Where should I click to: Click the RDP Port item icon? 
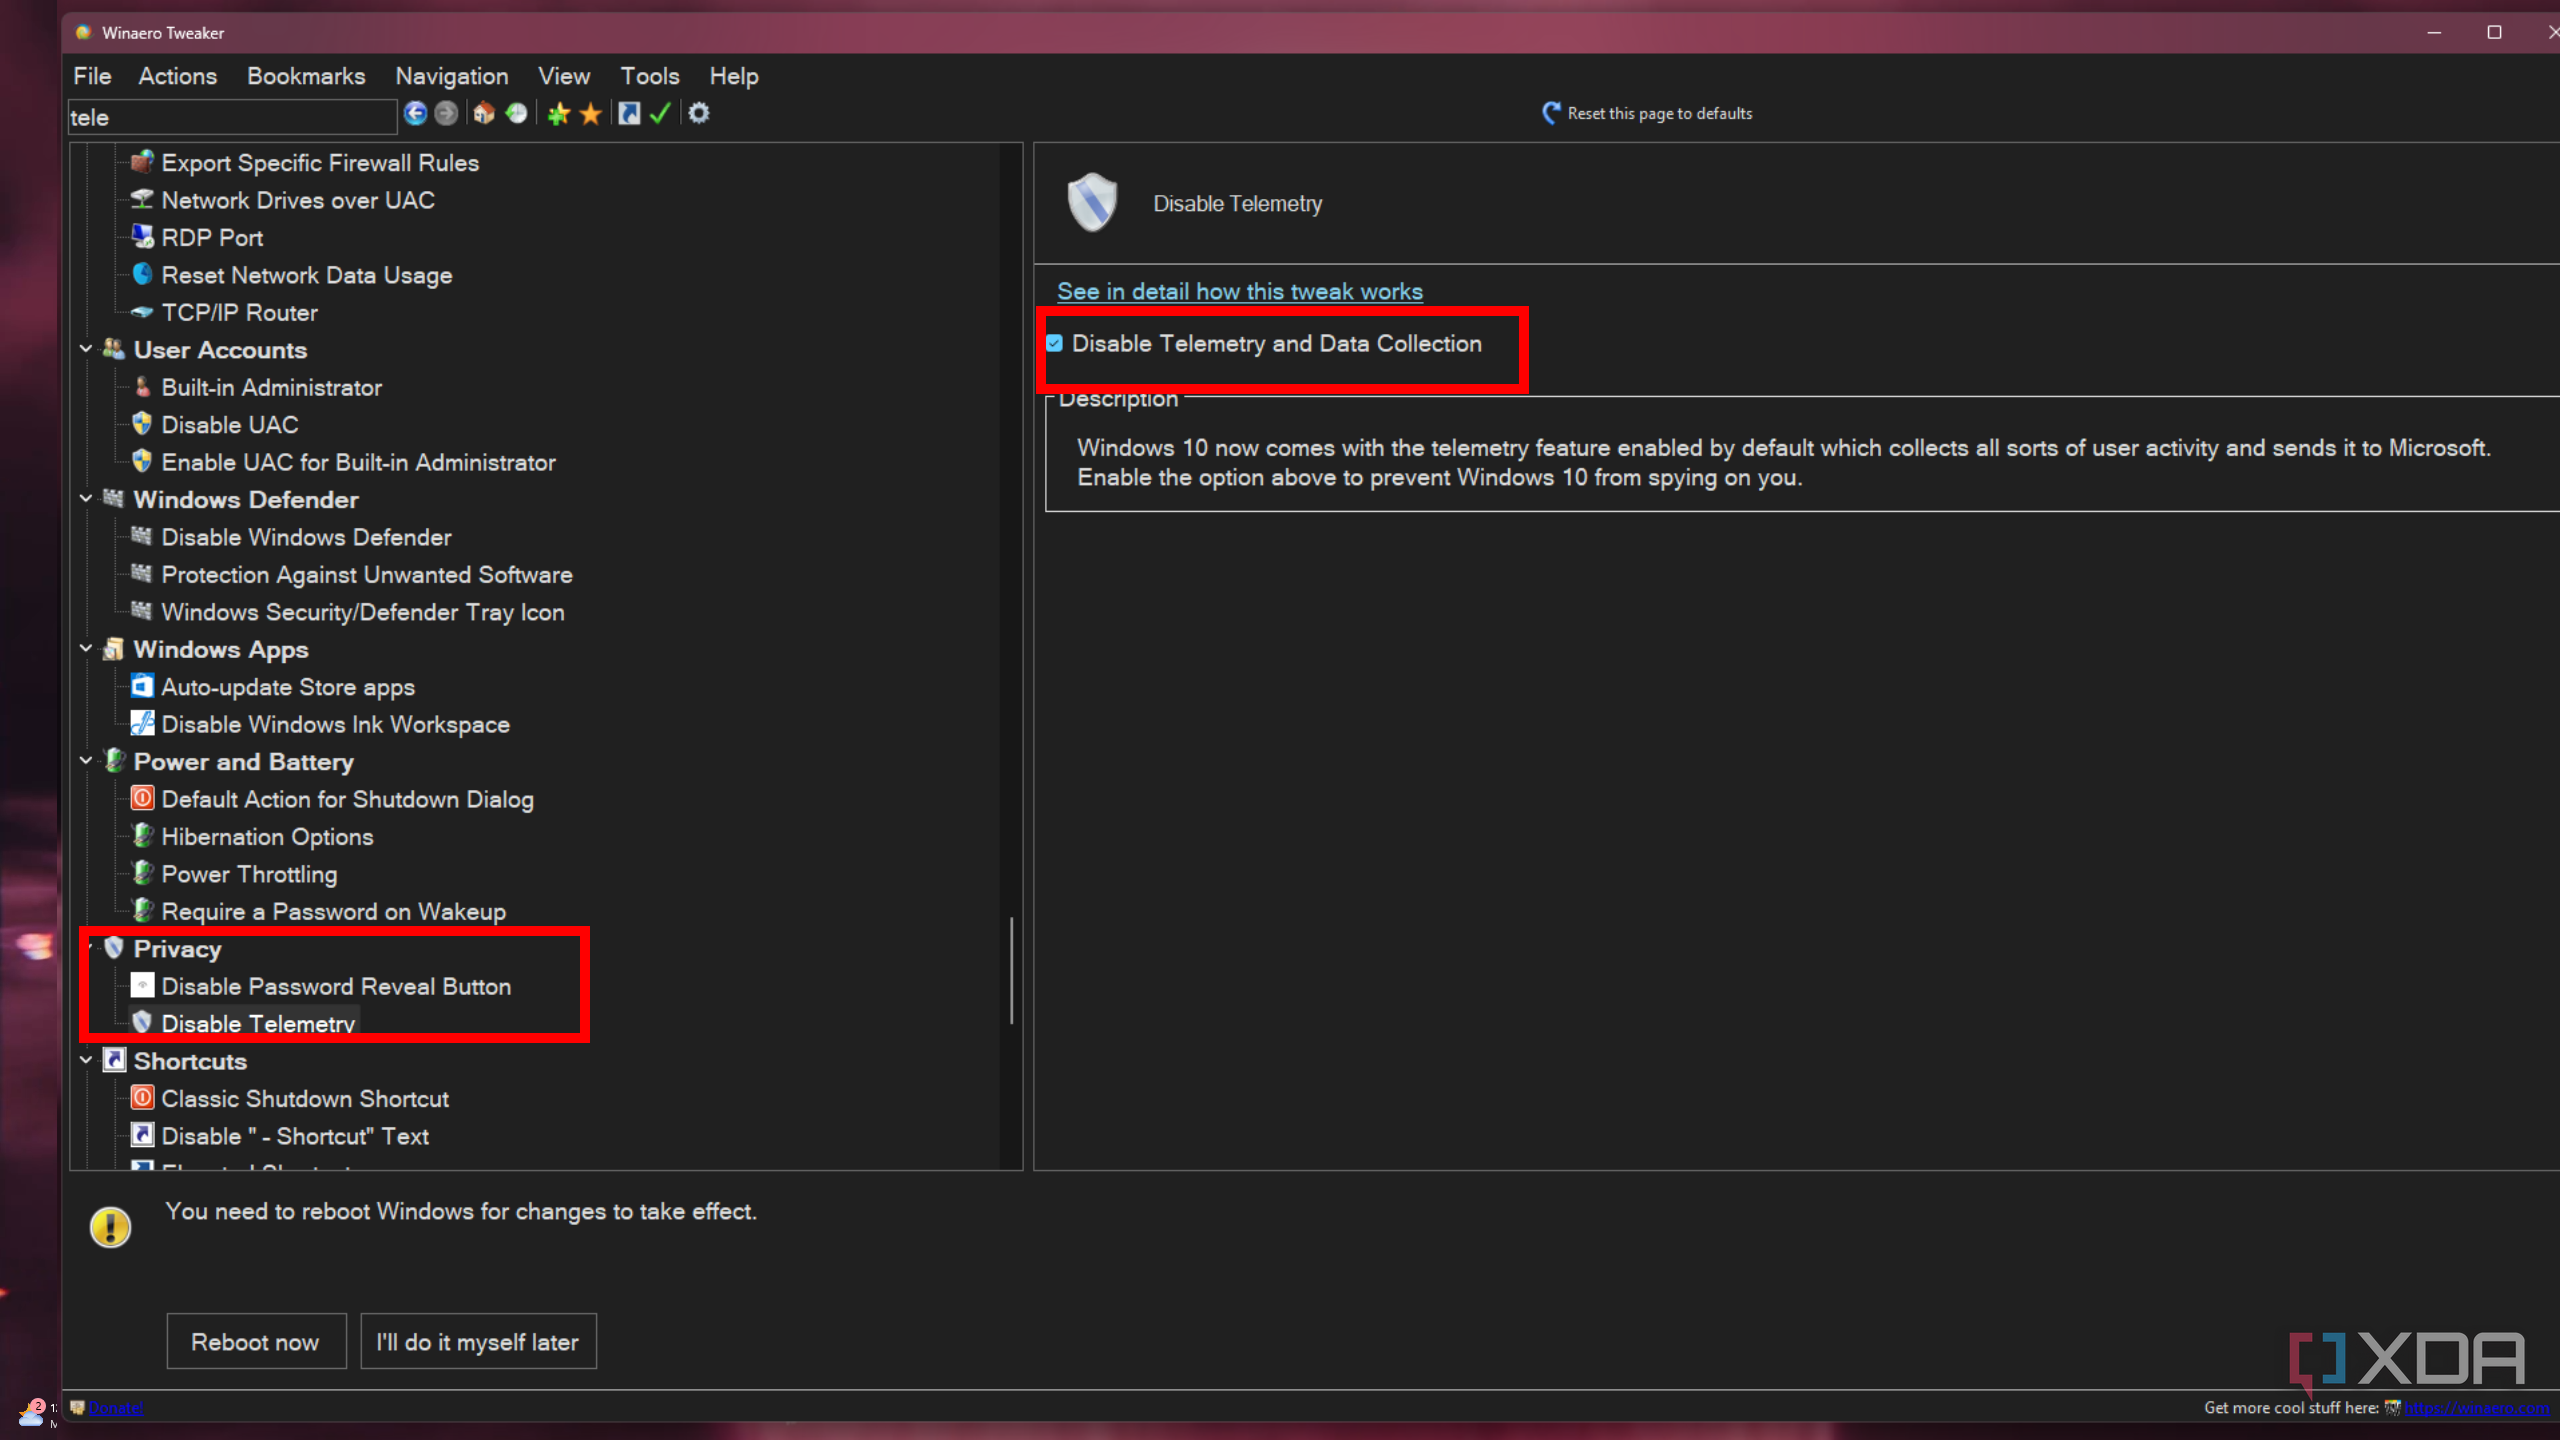coord(143,237)
